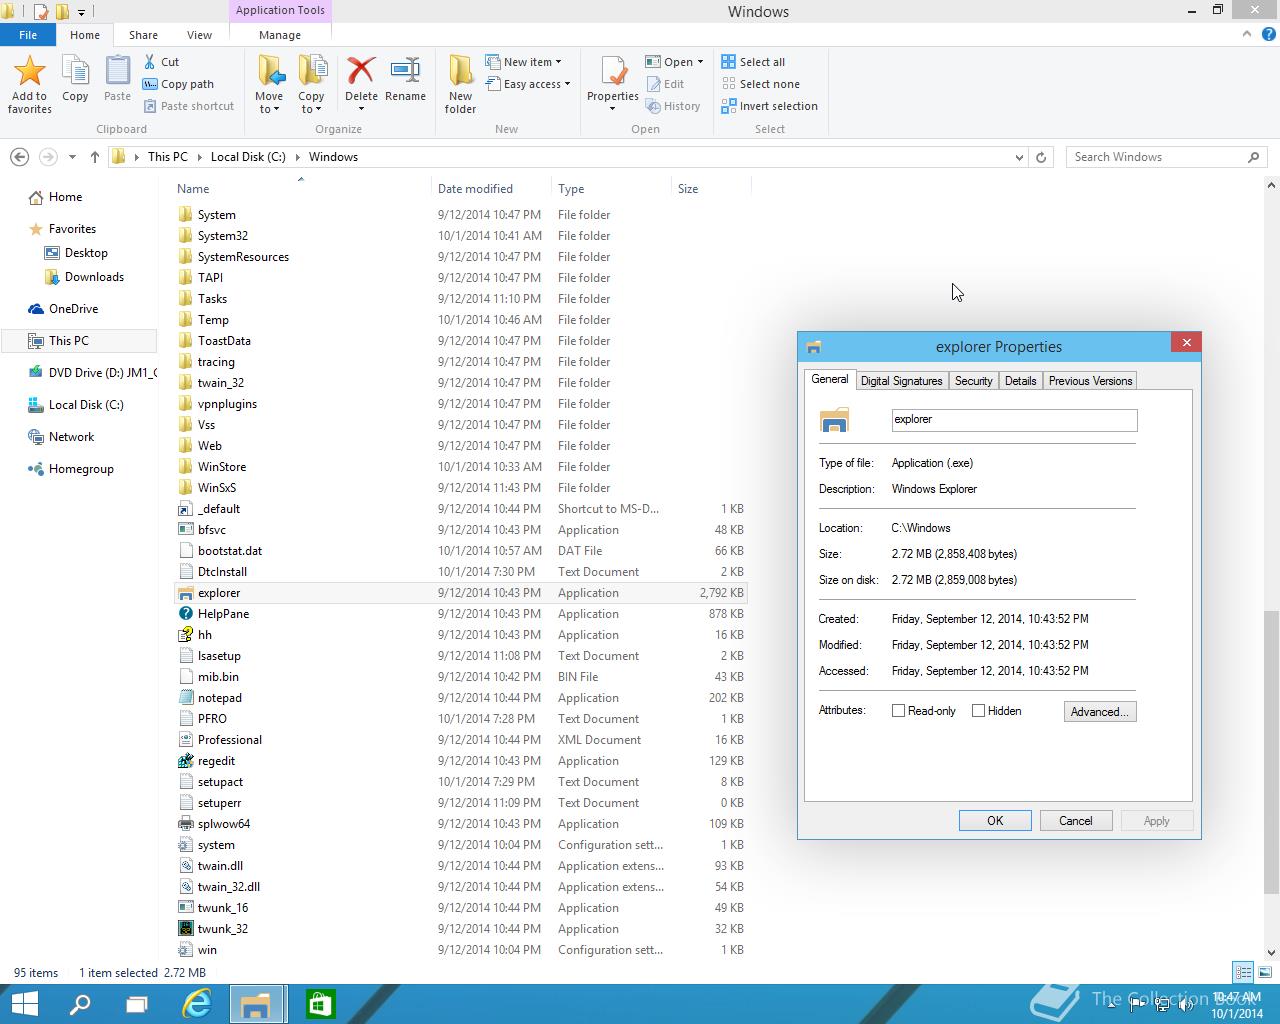
Task: Click the History item in Open group
Action: (x=673, y=106)
